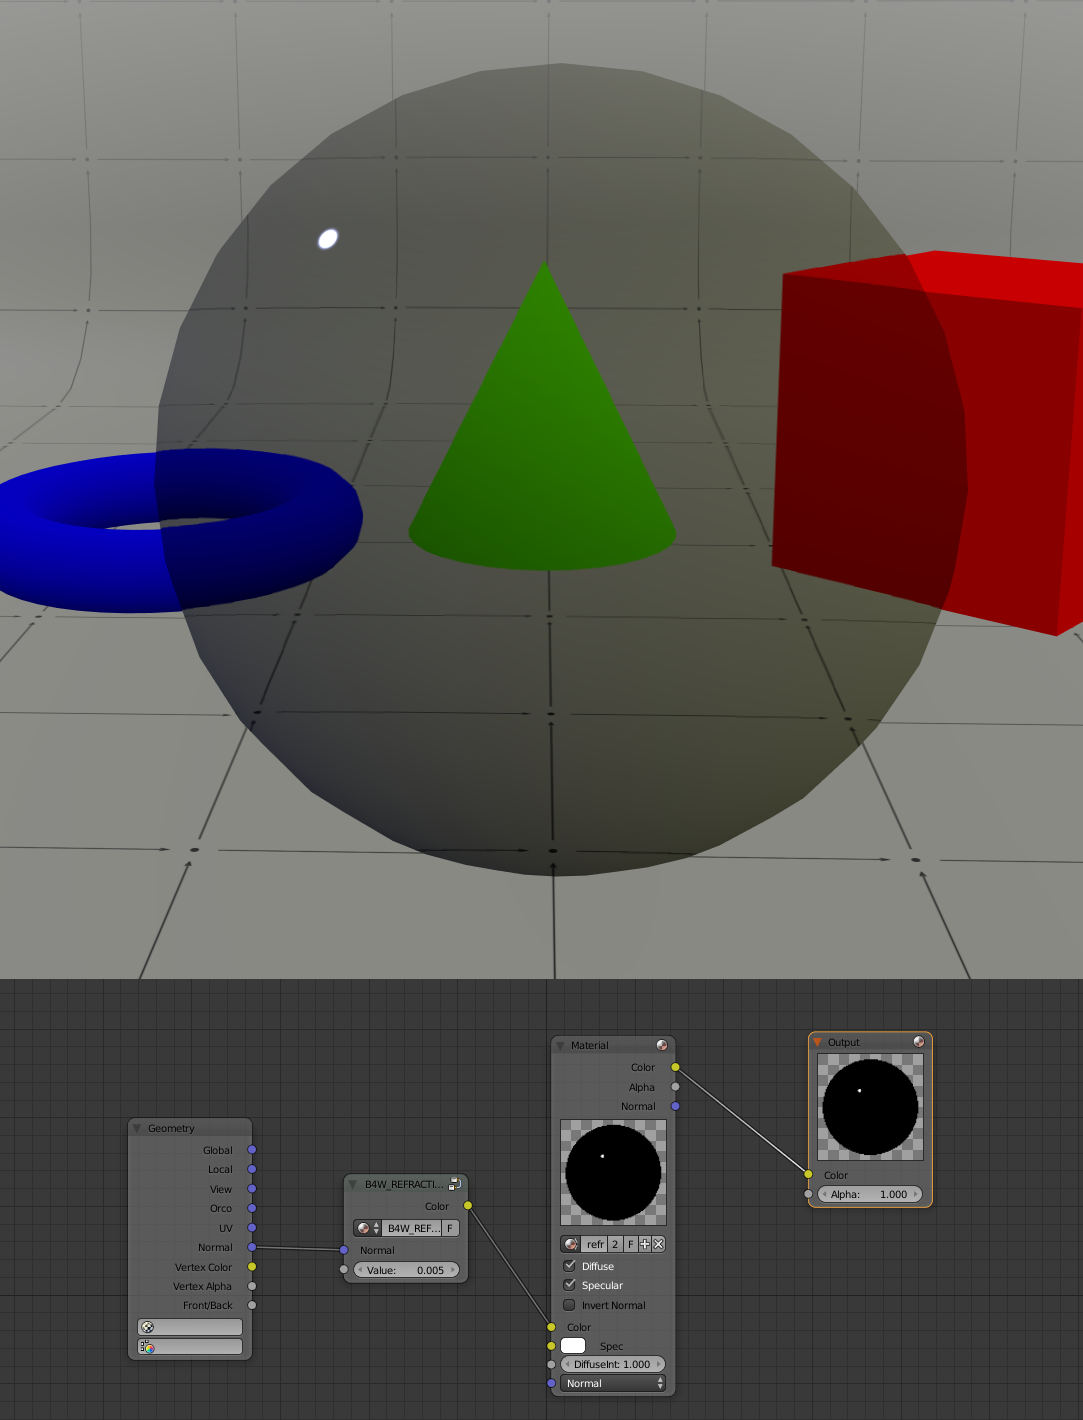Collapse the Output node with orange triangle
The height and width of the screenshot is (1420, 1083).
[x=817, y=1042]
